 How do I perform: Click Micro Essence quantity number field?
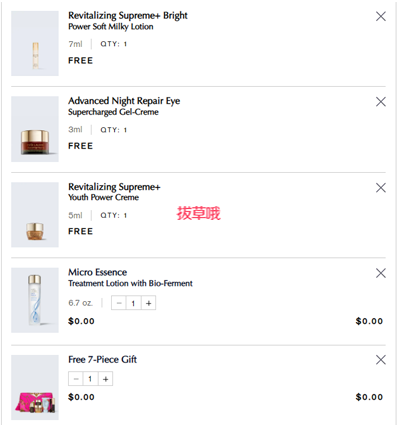pos(134,303)
